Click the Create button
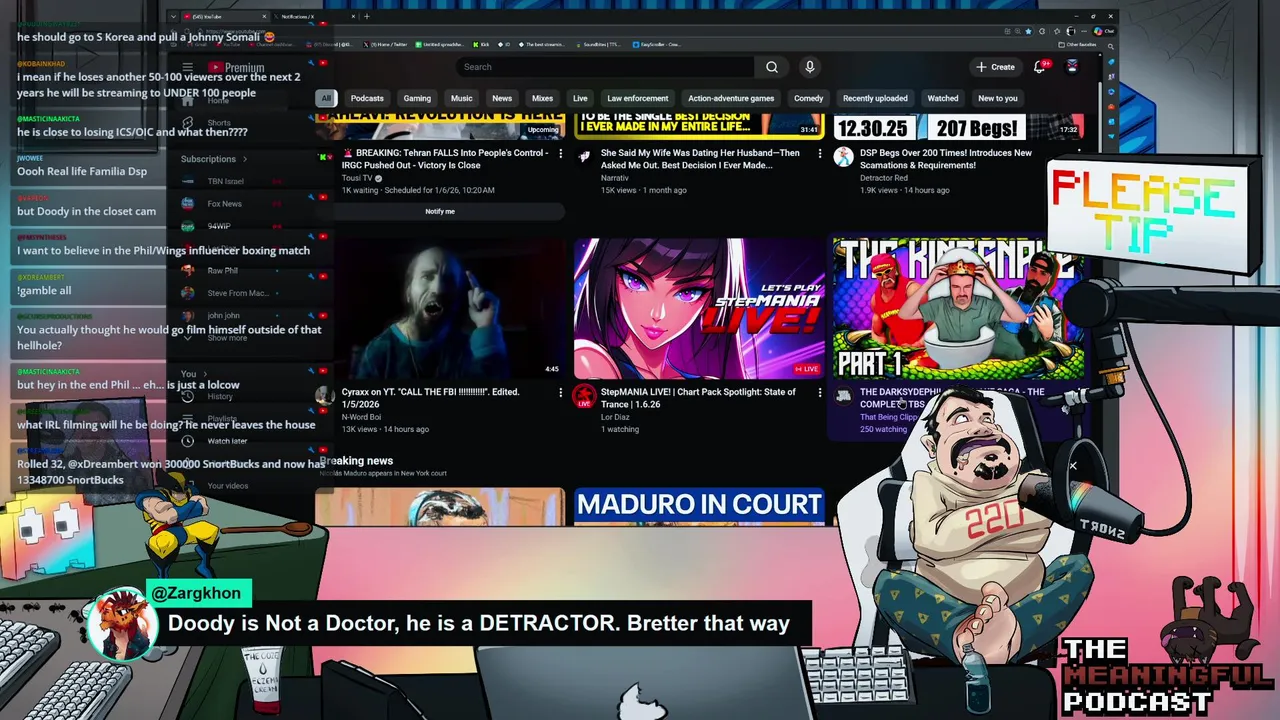The height and width of the screenshot is (720, 1280). pyautogui.click(x=996, y=67)
